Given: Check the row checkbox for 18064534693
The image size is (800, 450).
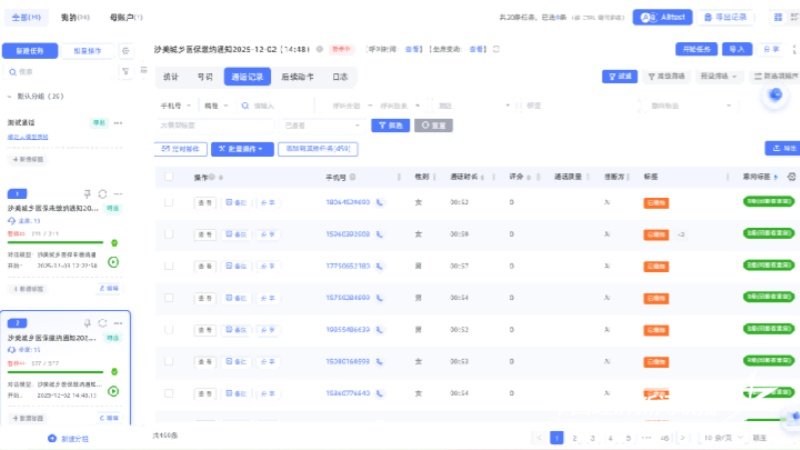Looking at the screenshot, I should 169,202.
